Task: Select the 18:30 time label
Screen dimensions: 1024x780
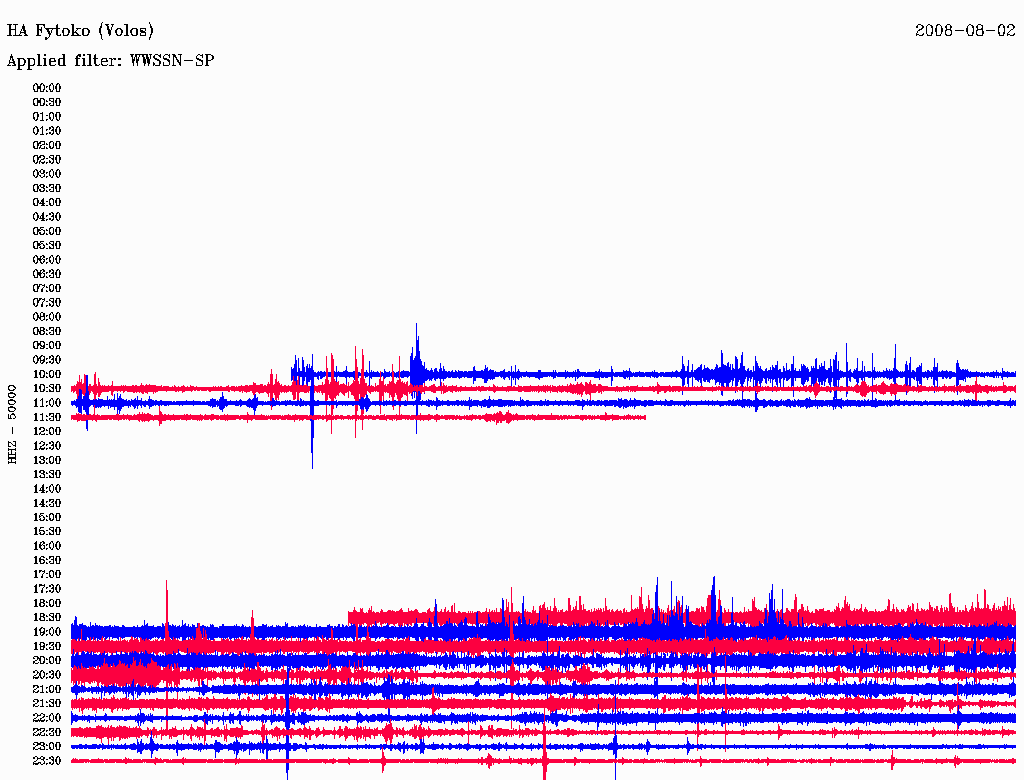Action: 47,617
